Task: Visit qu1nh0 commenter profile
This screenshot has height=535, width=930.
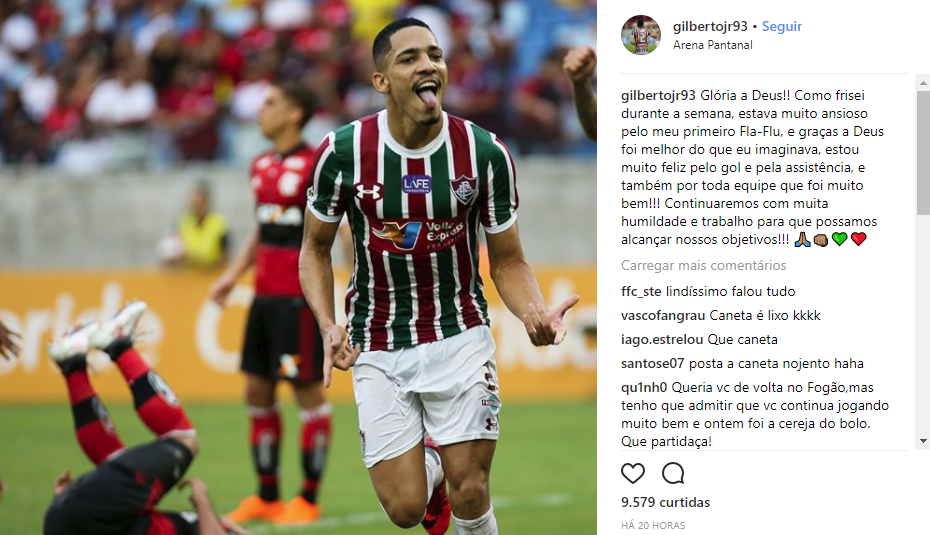Action: tap(644, 387)
